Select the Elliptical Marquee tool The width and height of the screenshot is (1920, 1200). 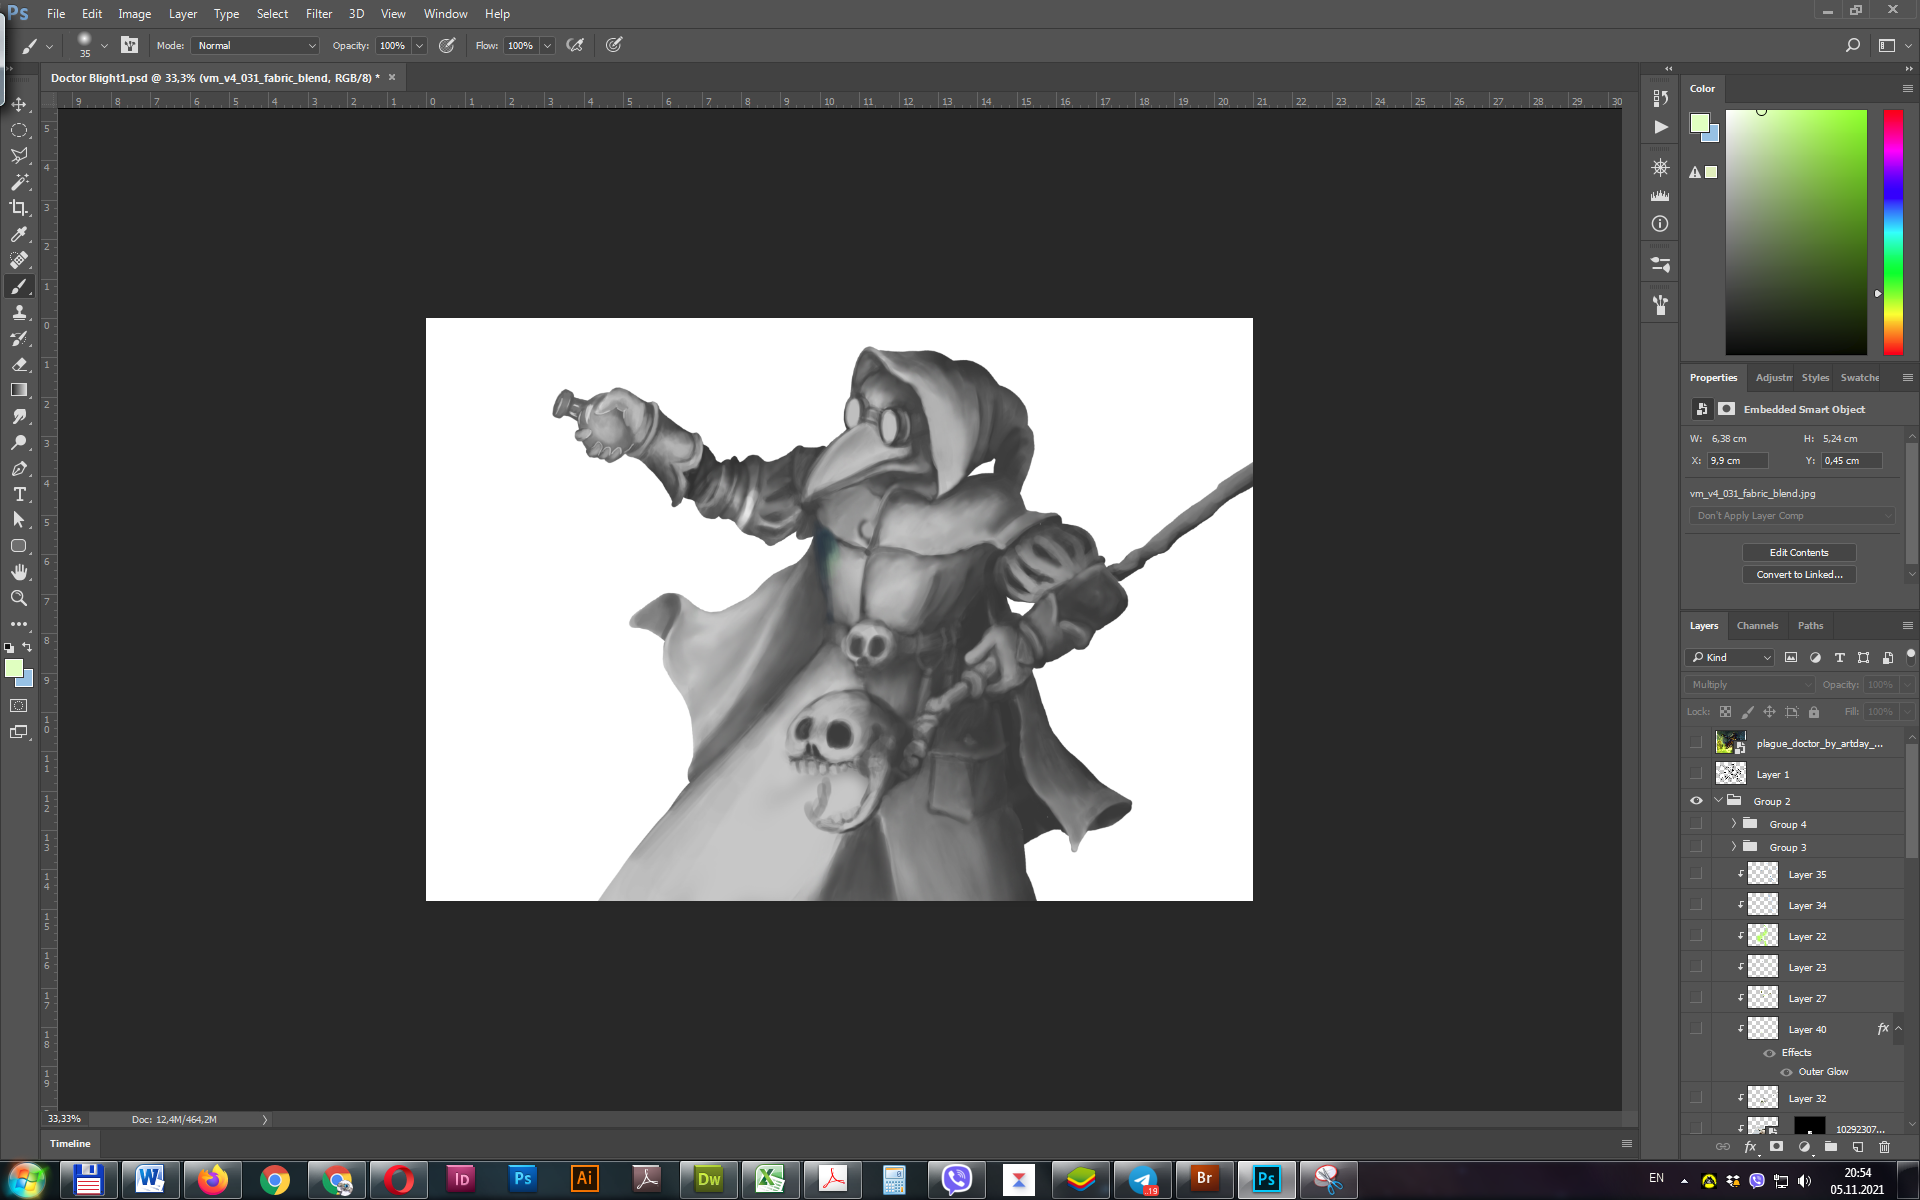pos(19,130)
